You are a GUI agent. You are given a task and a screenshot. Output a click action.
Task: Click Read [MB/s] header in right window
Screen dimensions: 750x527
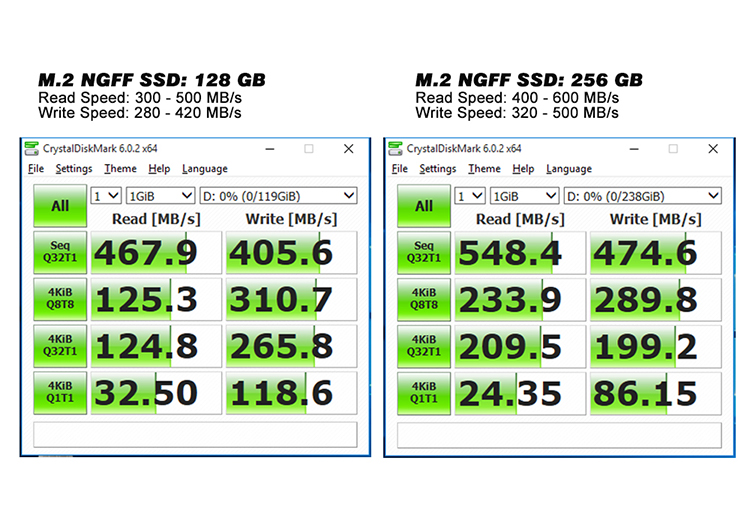coord(520,219)
